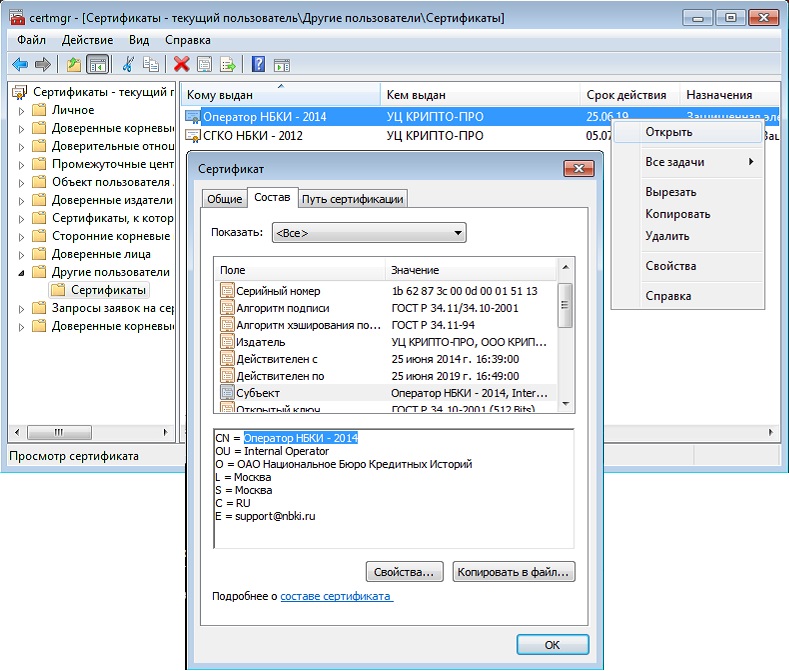Screen dimensions: 789x671
Task: Click the Доверенные лица folder icon
Action: point(39,254)
